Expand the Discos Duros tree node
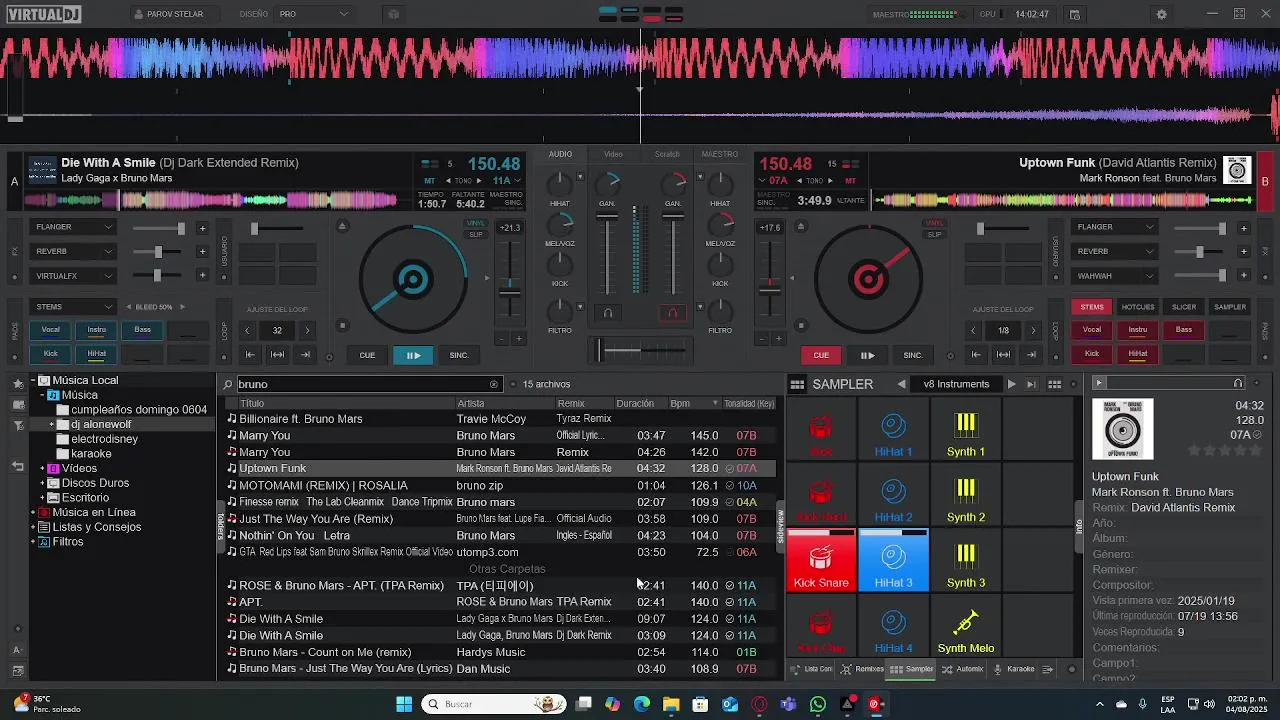Image resolution: width=1280 pixels, height=720 pixels. [42, 483]
